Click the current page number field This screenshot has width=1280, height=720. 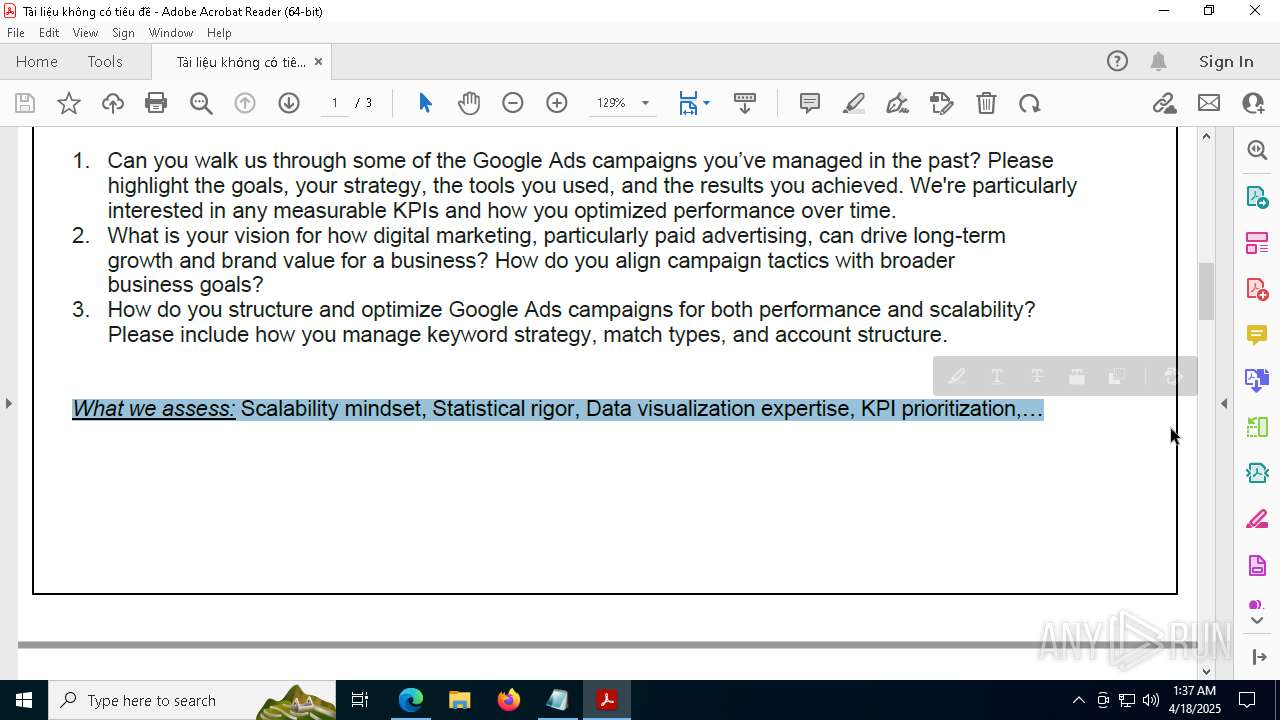[334, 103]
